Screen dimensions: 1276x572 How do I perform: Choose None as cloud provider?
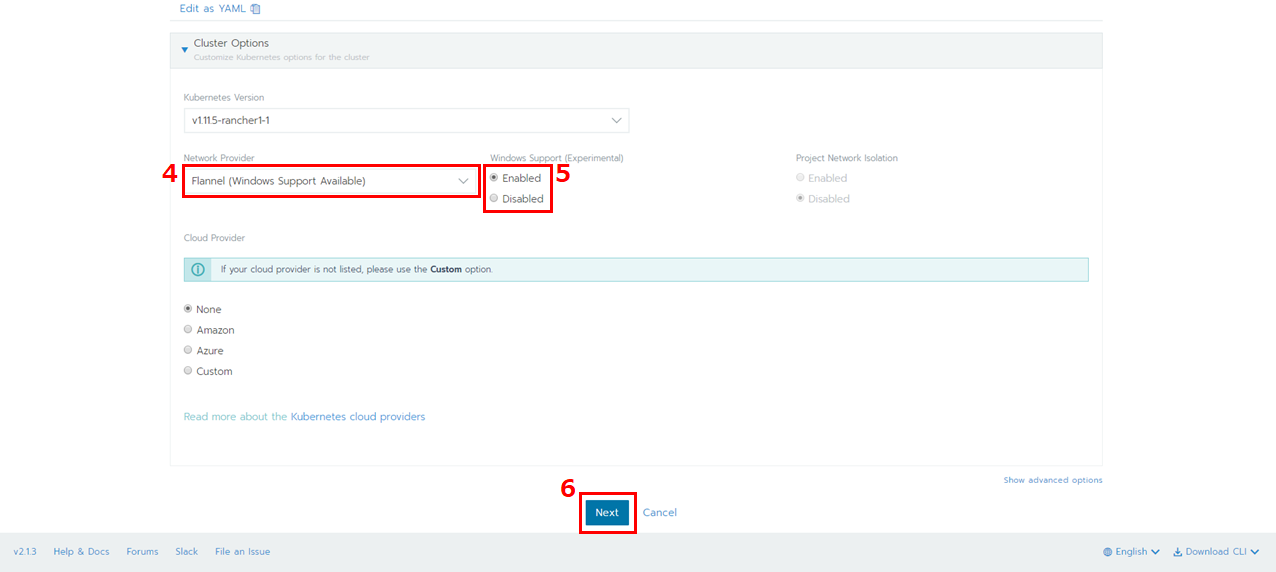pos(188,309)
